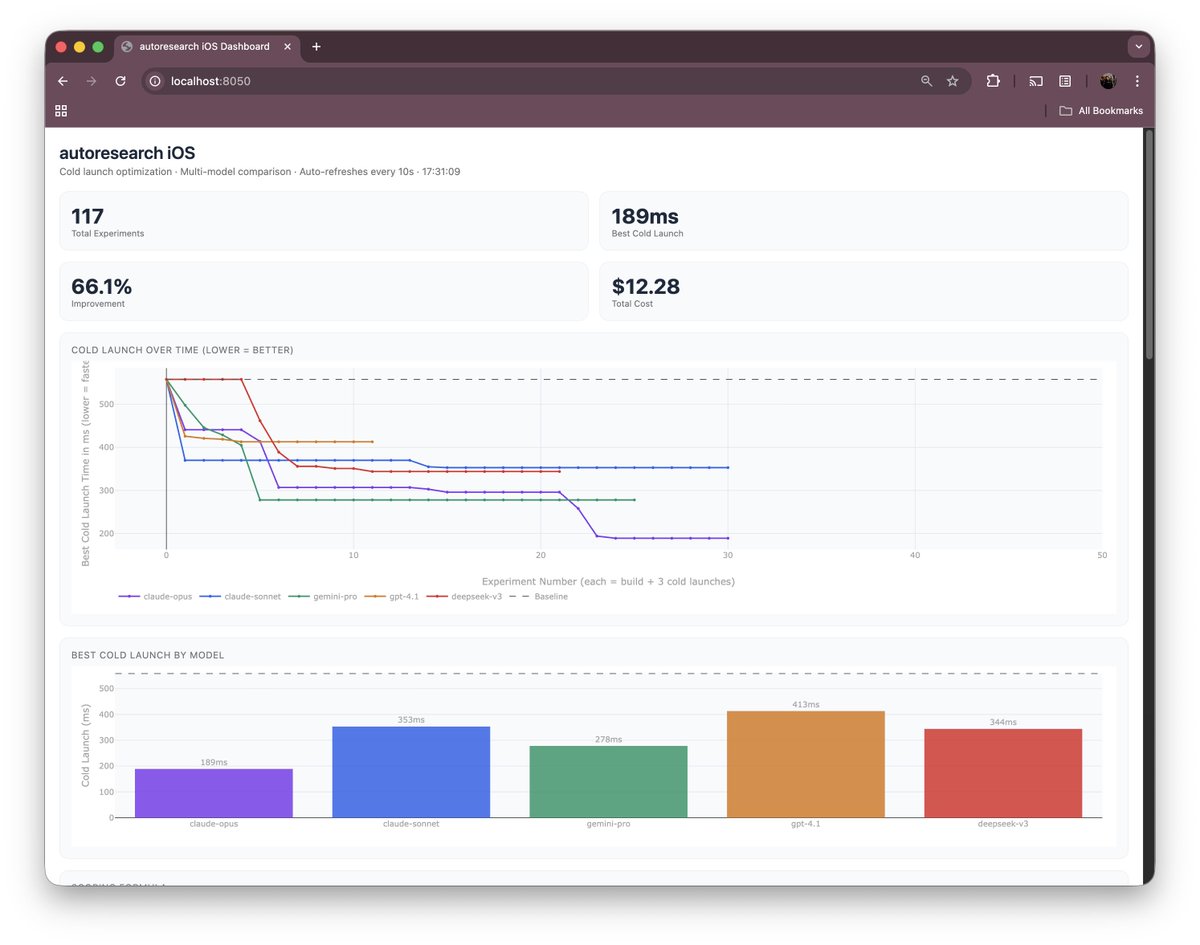Click the browser back arrow
This screenshot has width=1200, height=945.
coord(63,81)
